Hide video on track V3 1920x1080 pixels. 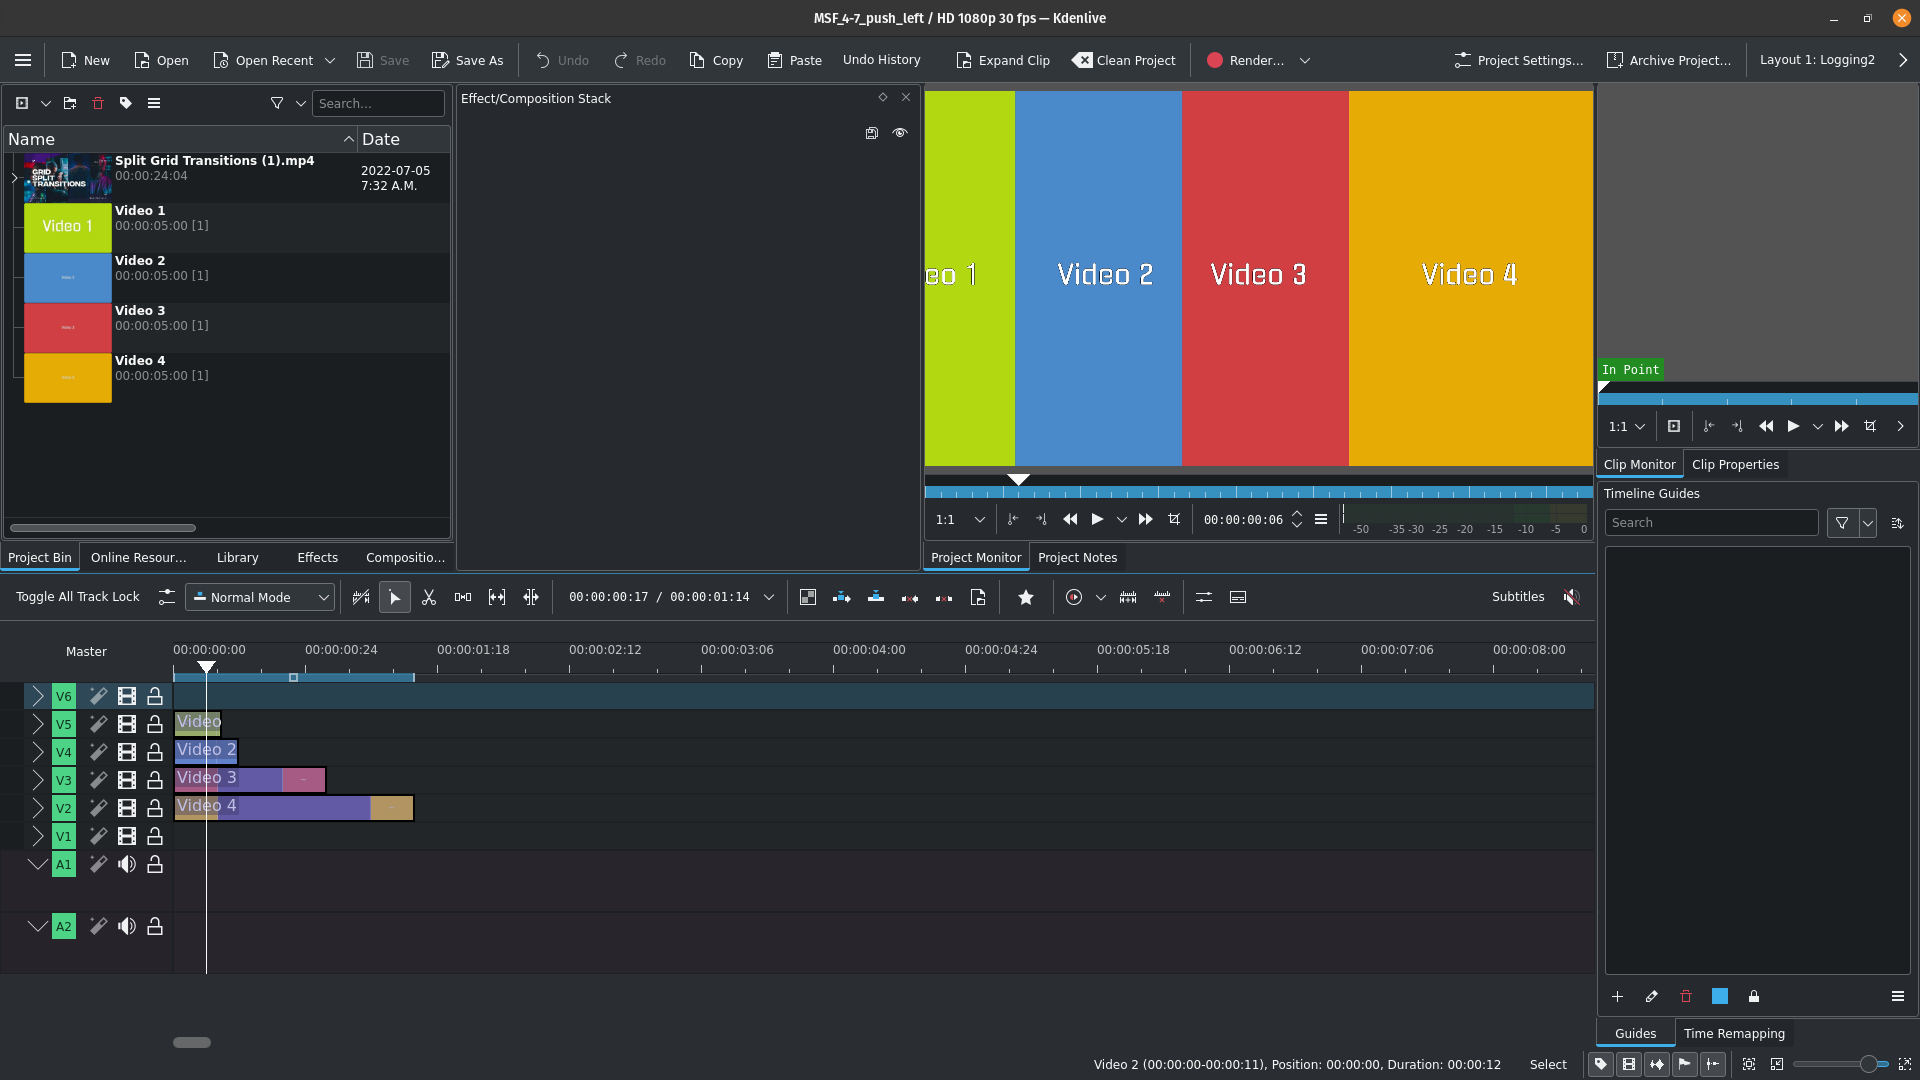tap(127, 780)
